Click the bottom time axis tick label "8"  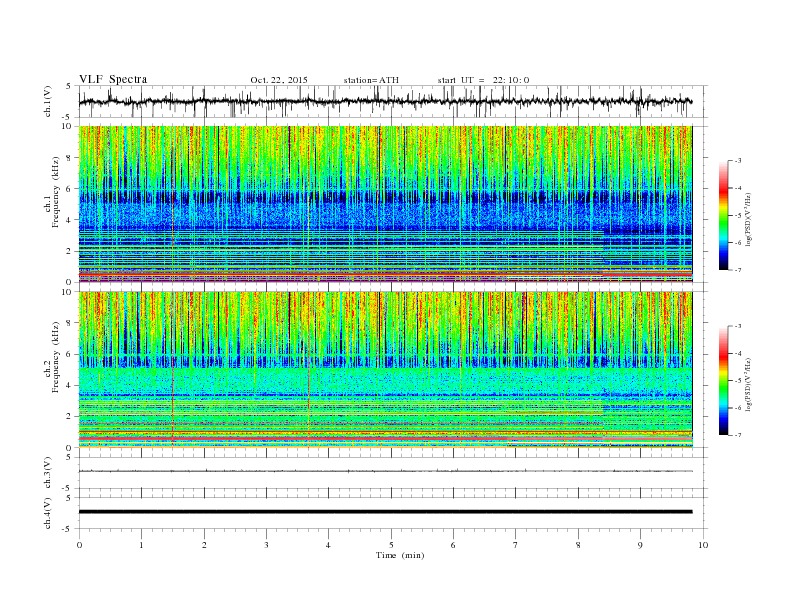(578, 545)
